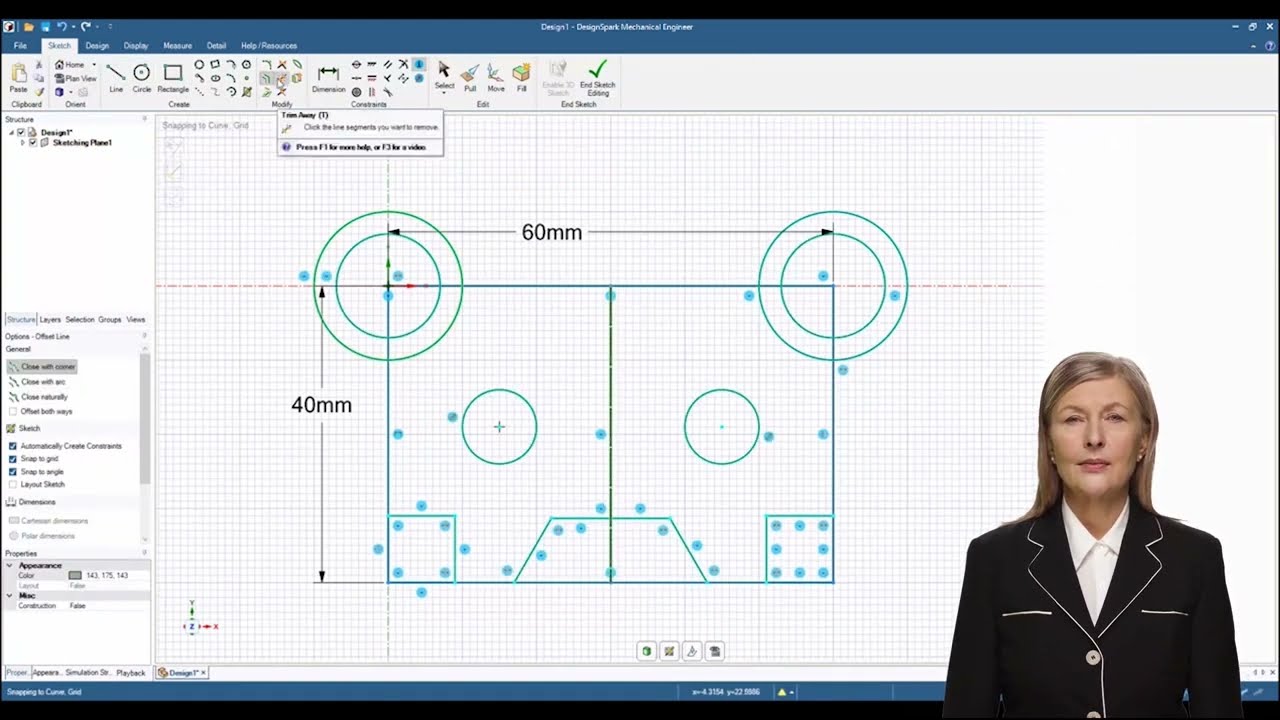Click the Color swatch in Properties
This screenshot has width=1280, height=720.
(75, 576)
